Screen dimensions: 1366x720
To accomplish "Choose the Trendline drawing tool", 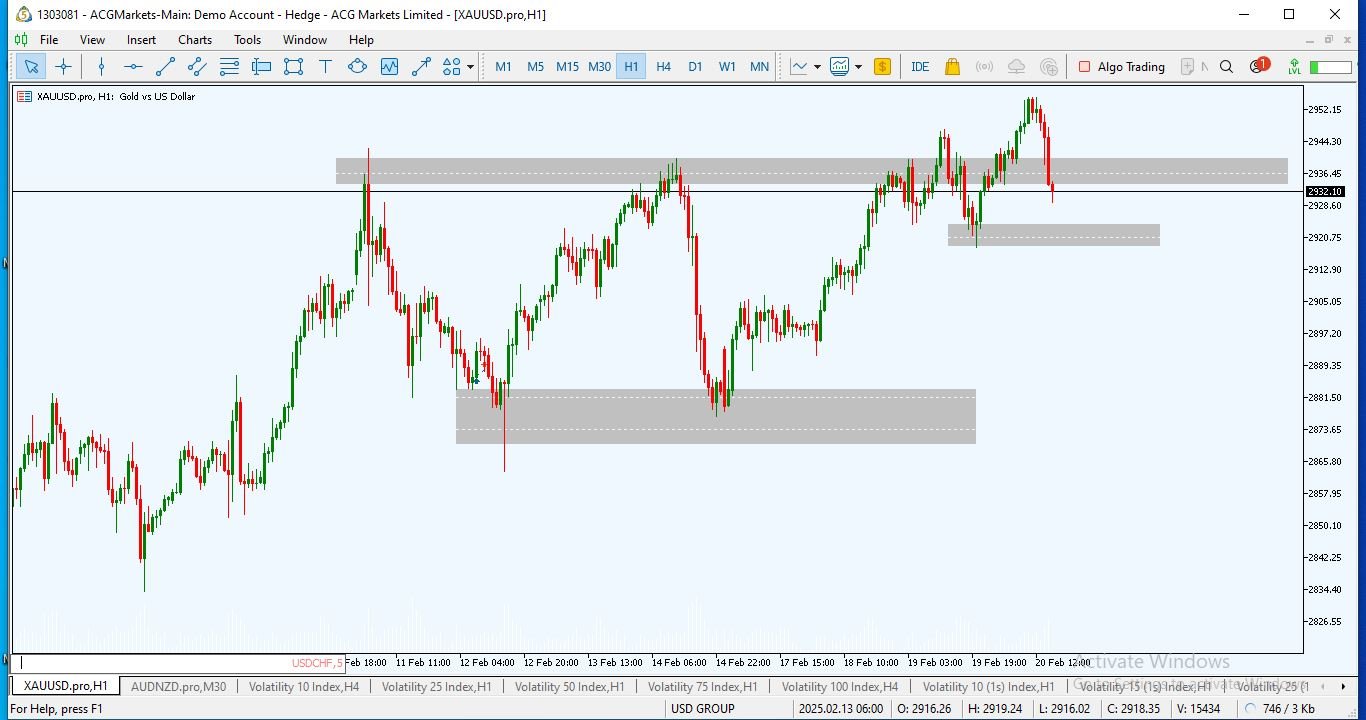I will [165, 67].
